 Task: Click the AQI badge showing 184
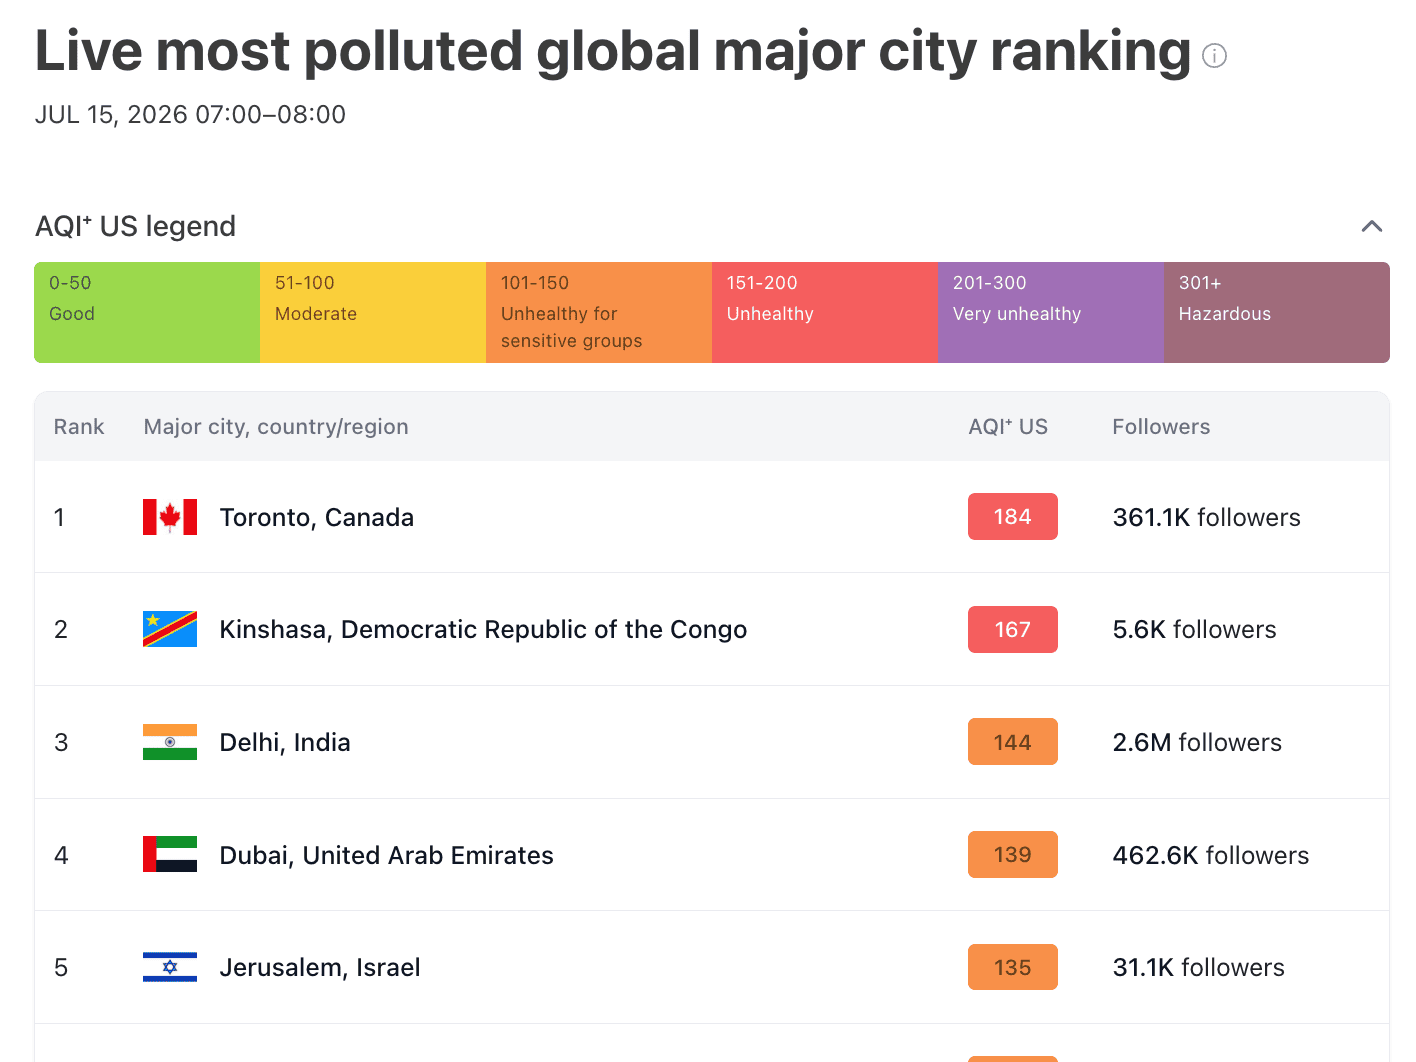1013,516
